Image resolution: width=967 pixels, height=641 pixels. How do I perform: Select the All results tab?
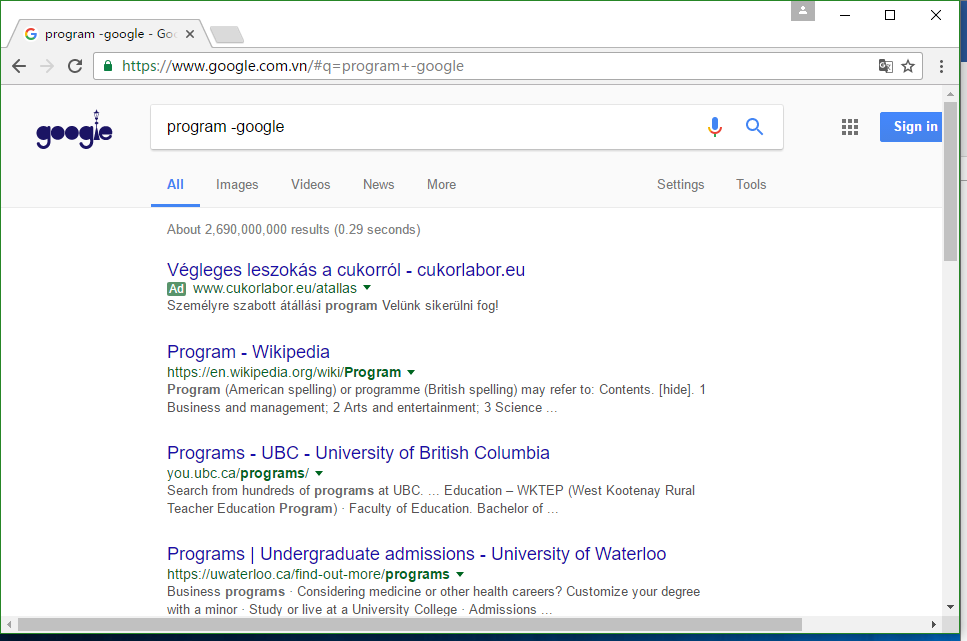pos(175,184)
